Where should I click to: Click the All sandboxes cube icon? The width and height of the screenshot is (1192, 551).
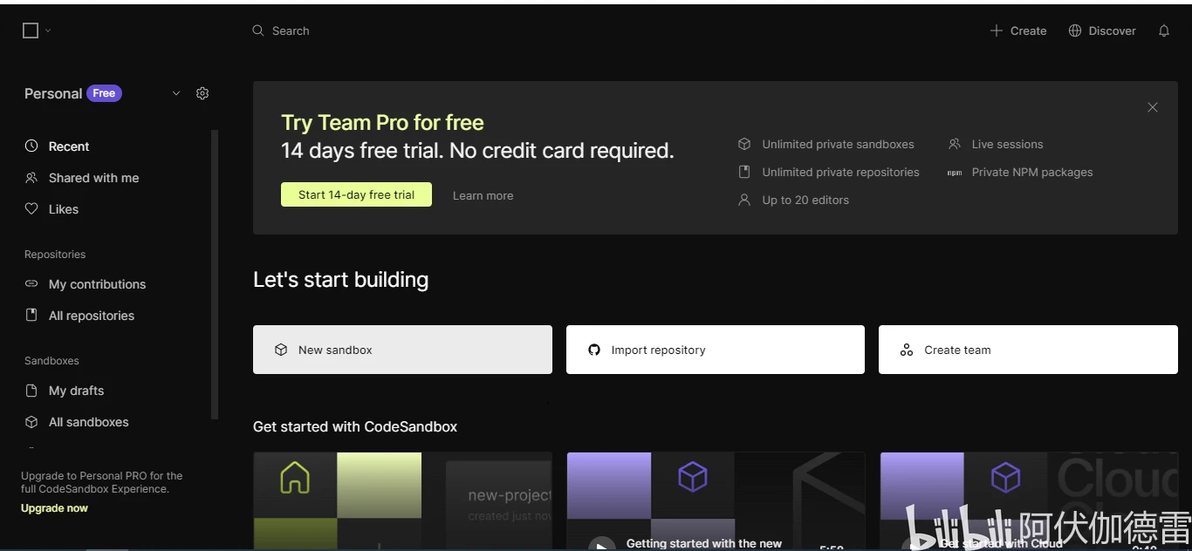31,422
